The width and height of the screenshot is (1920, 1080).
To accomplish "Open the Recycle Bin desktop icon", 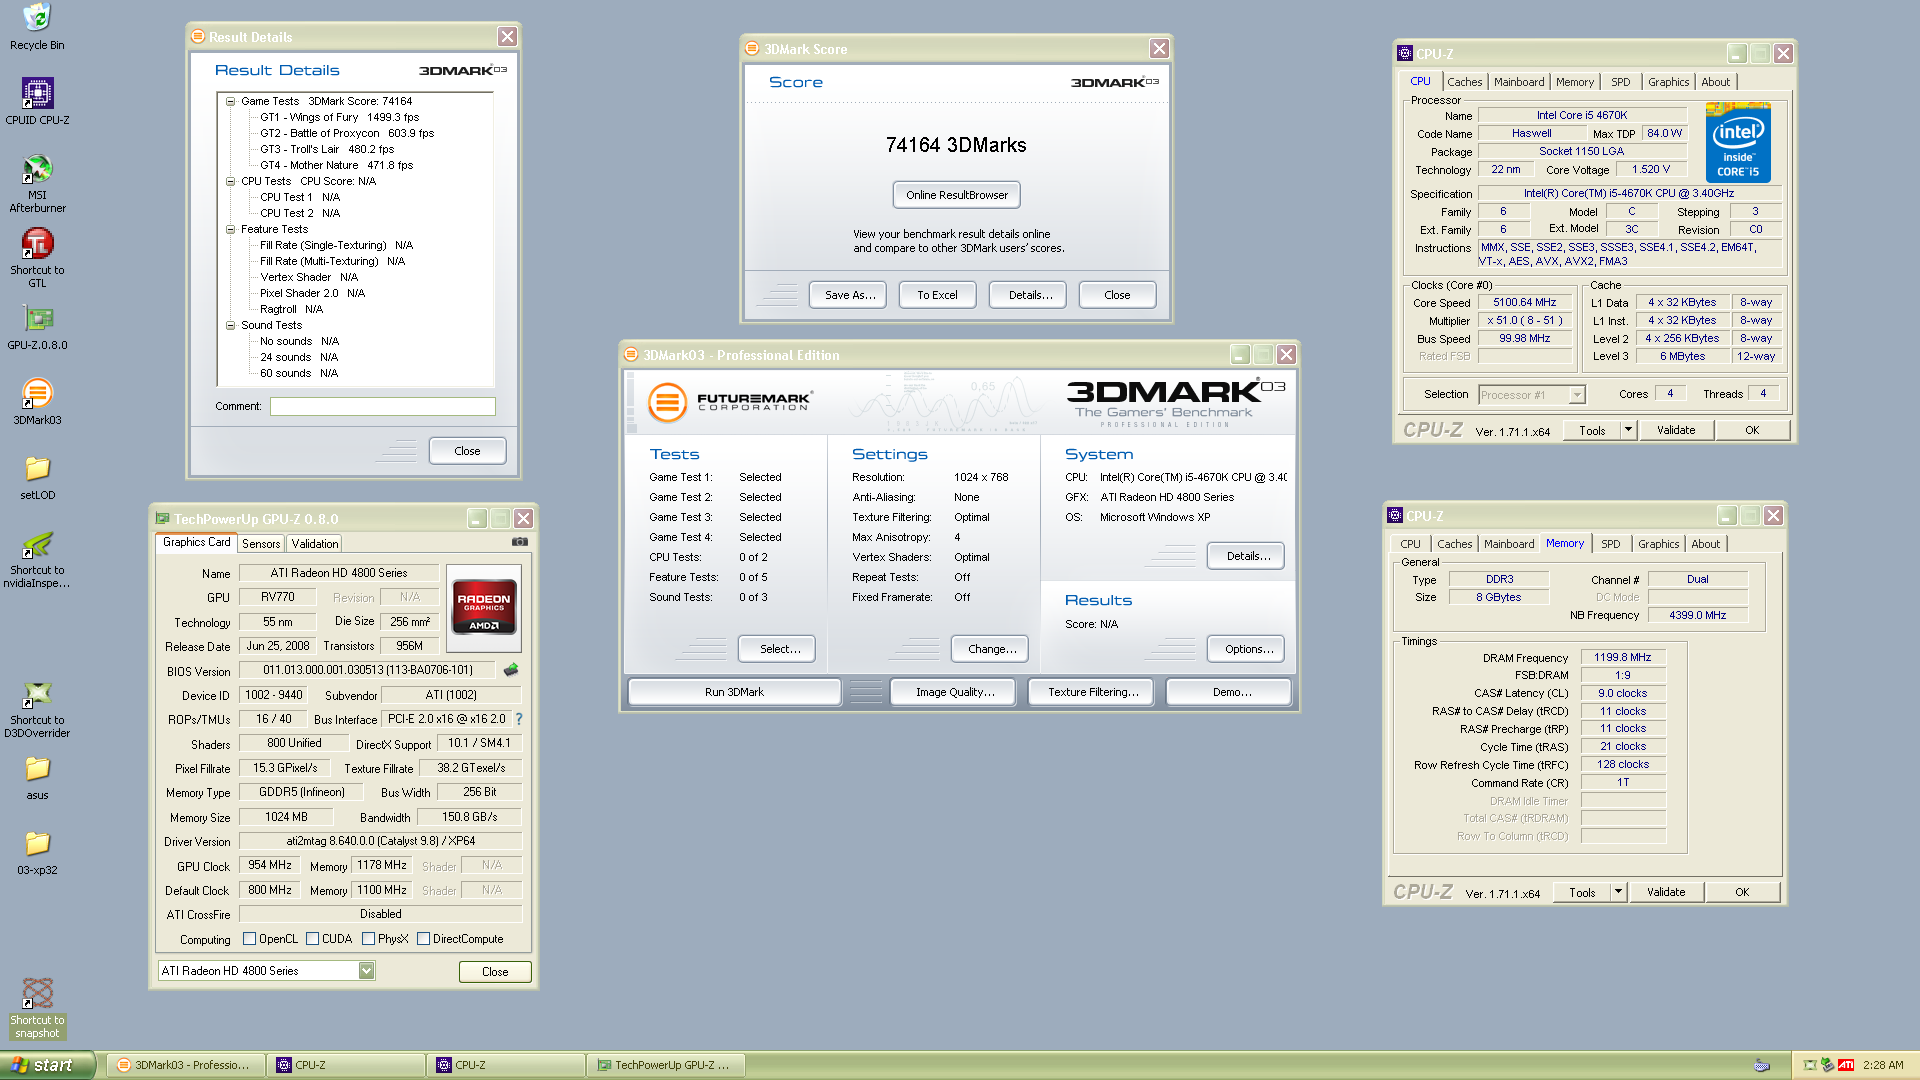I will click(x=37, y=27).
